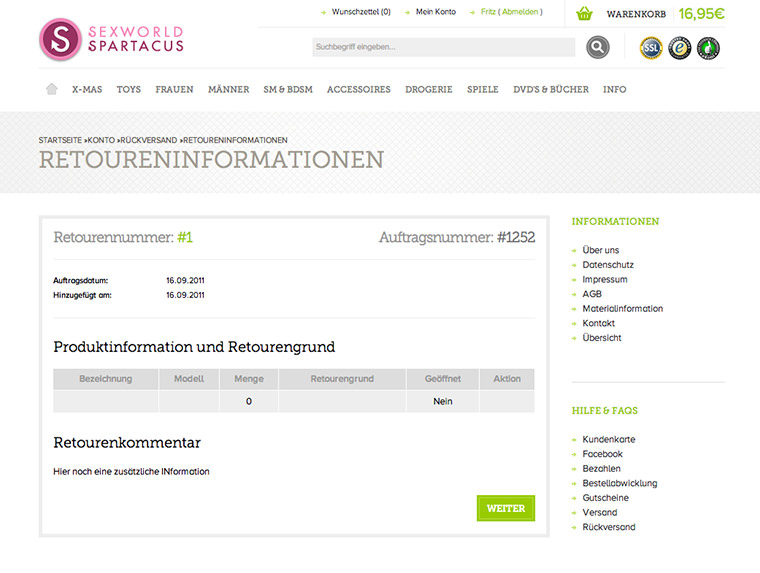Open the Facebook link

coord(602,454)
